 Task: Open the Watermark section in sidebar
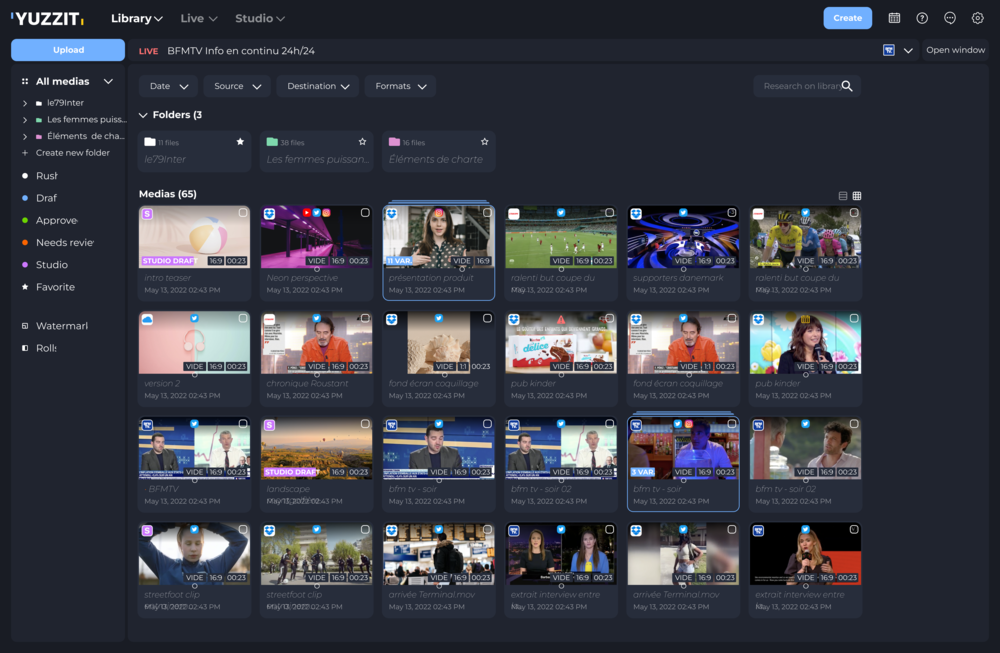point(61,326)
